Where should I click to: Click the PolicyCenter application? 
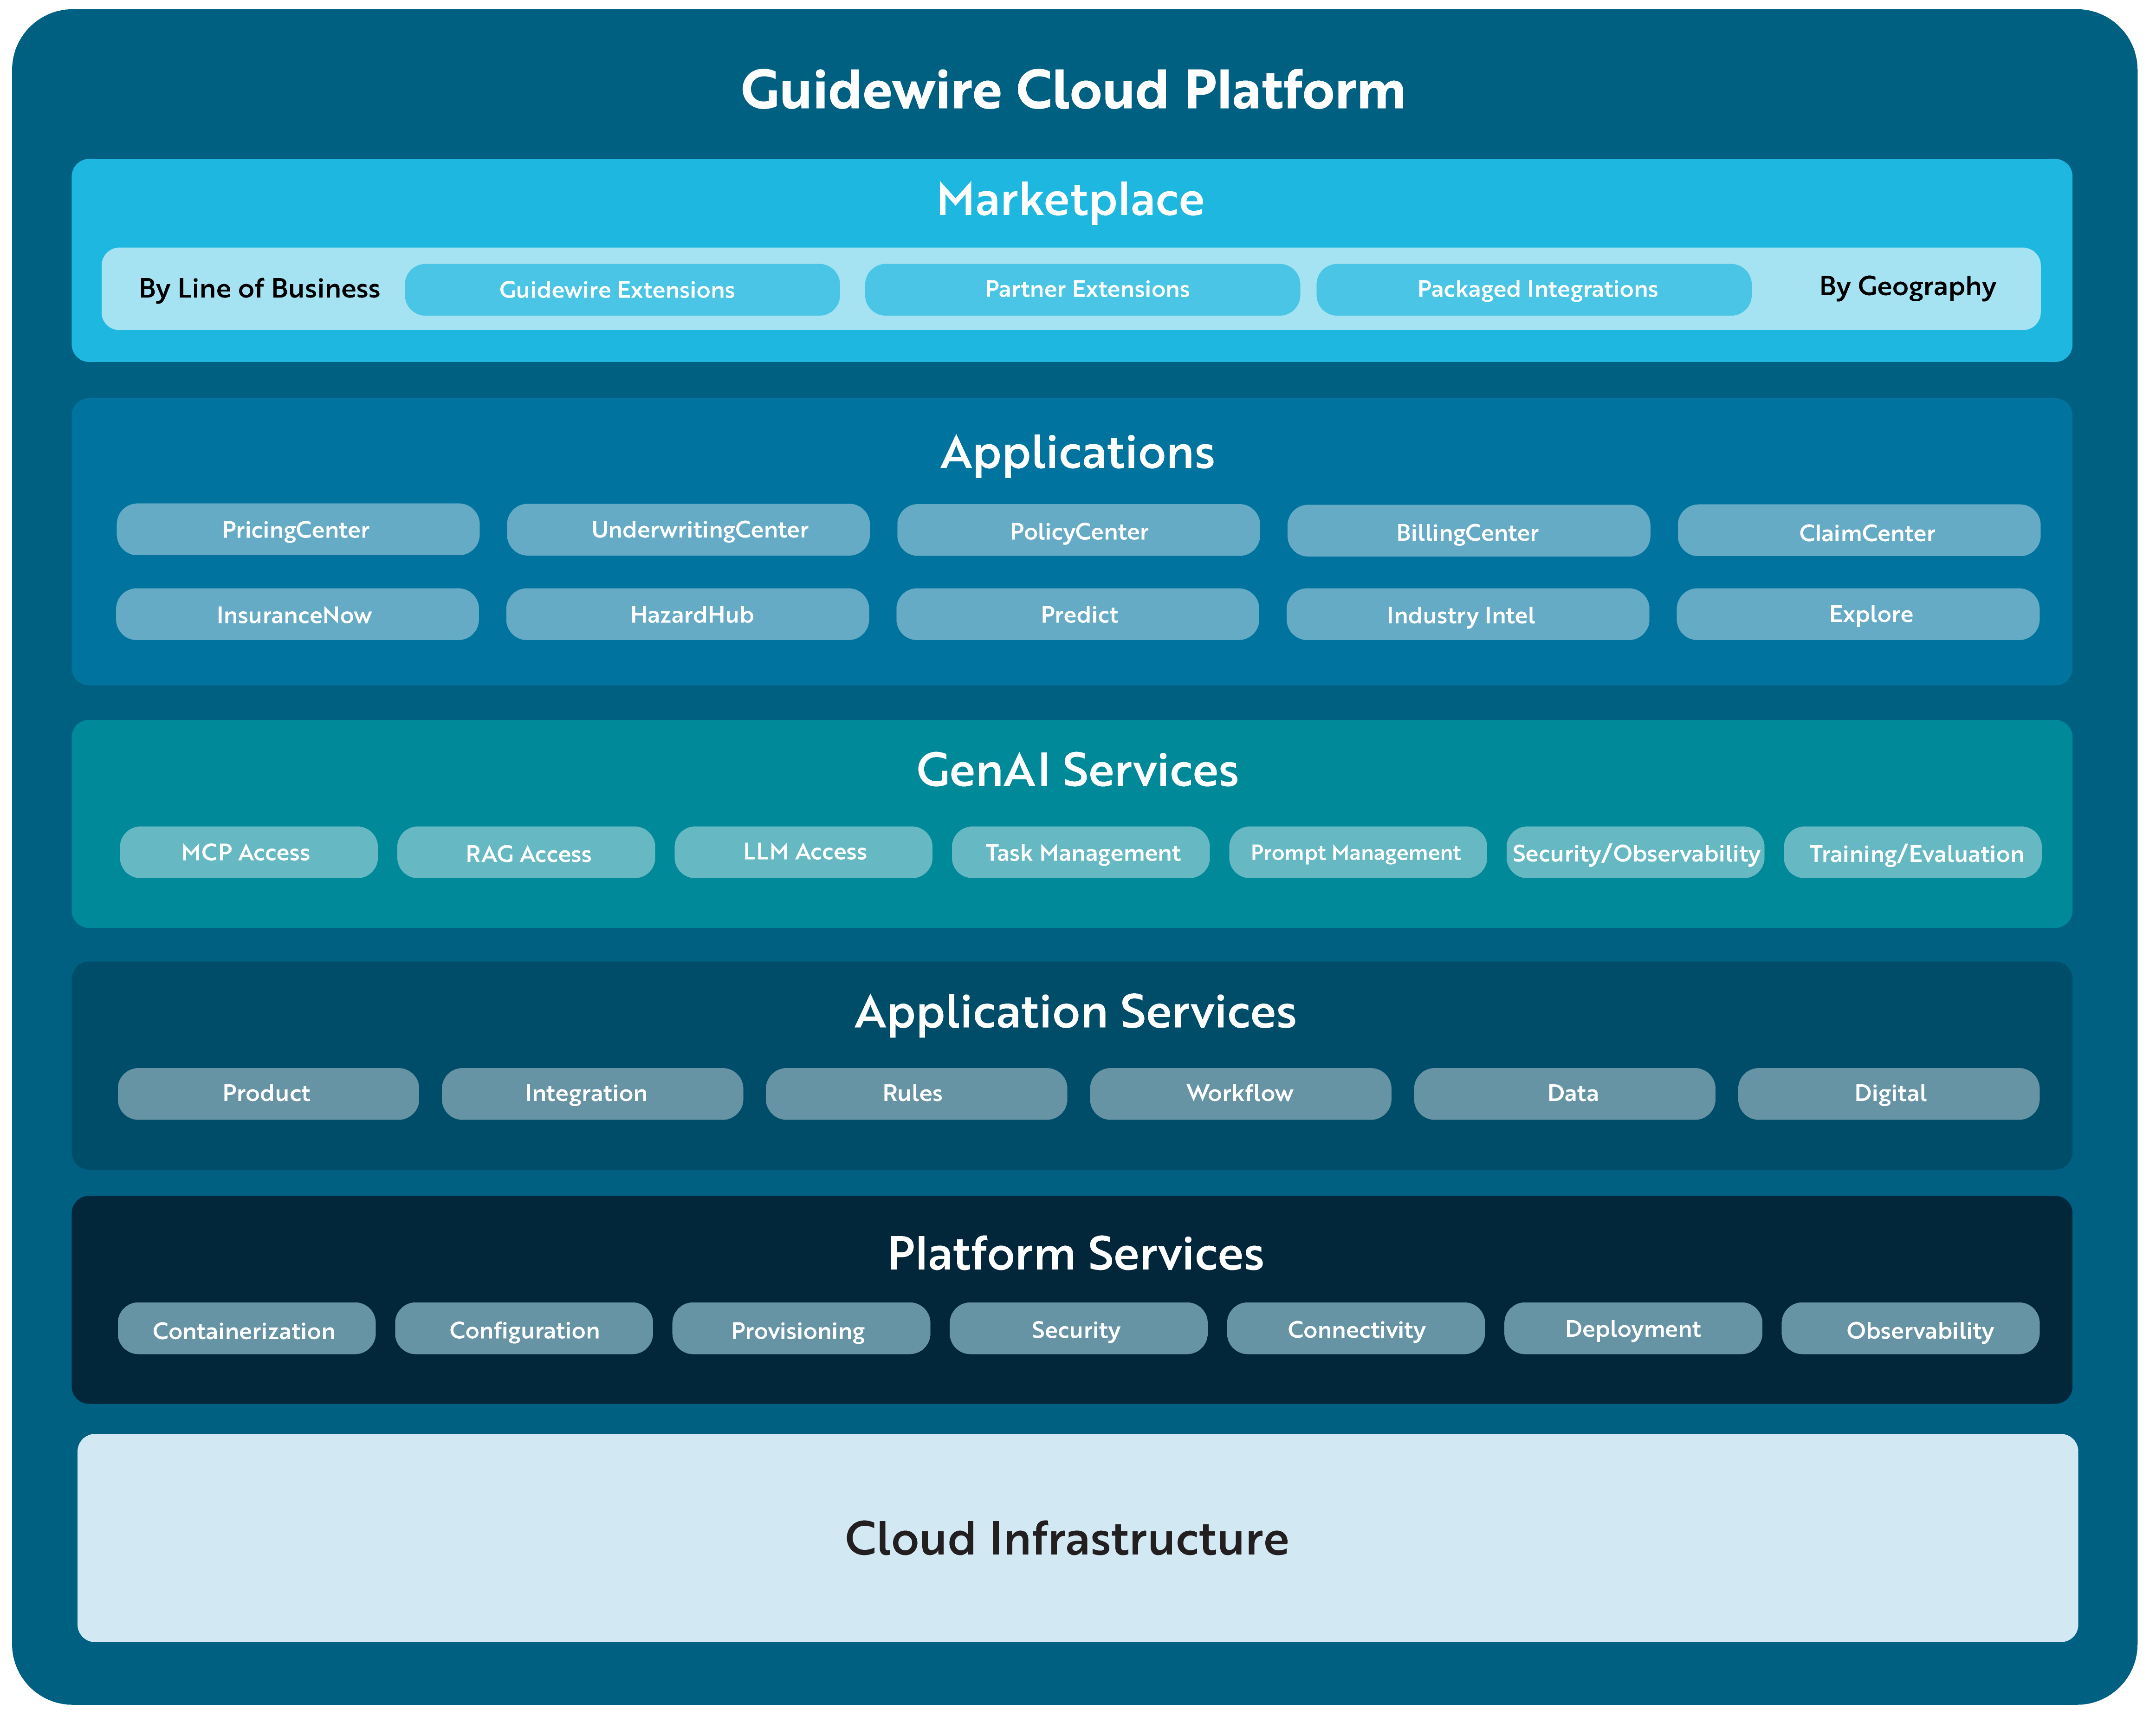pyautogui.click(x=1078, y=530)
